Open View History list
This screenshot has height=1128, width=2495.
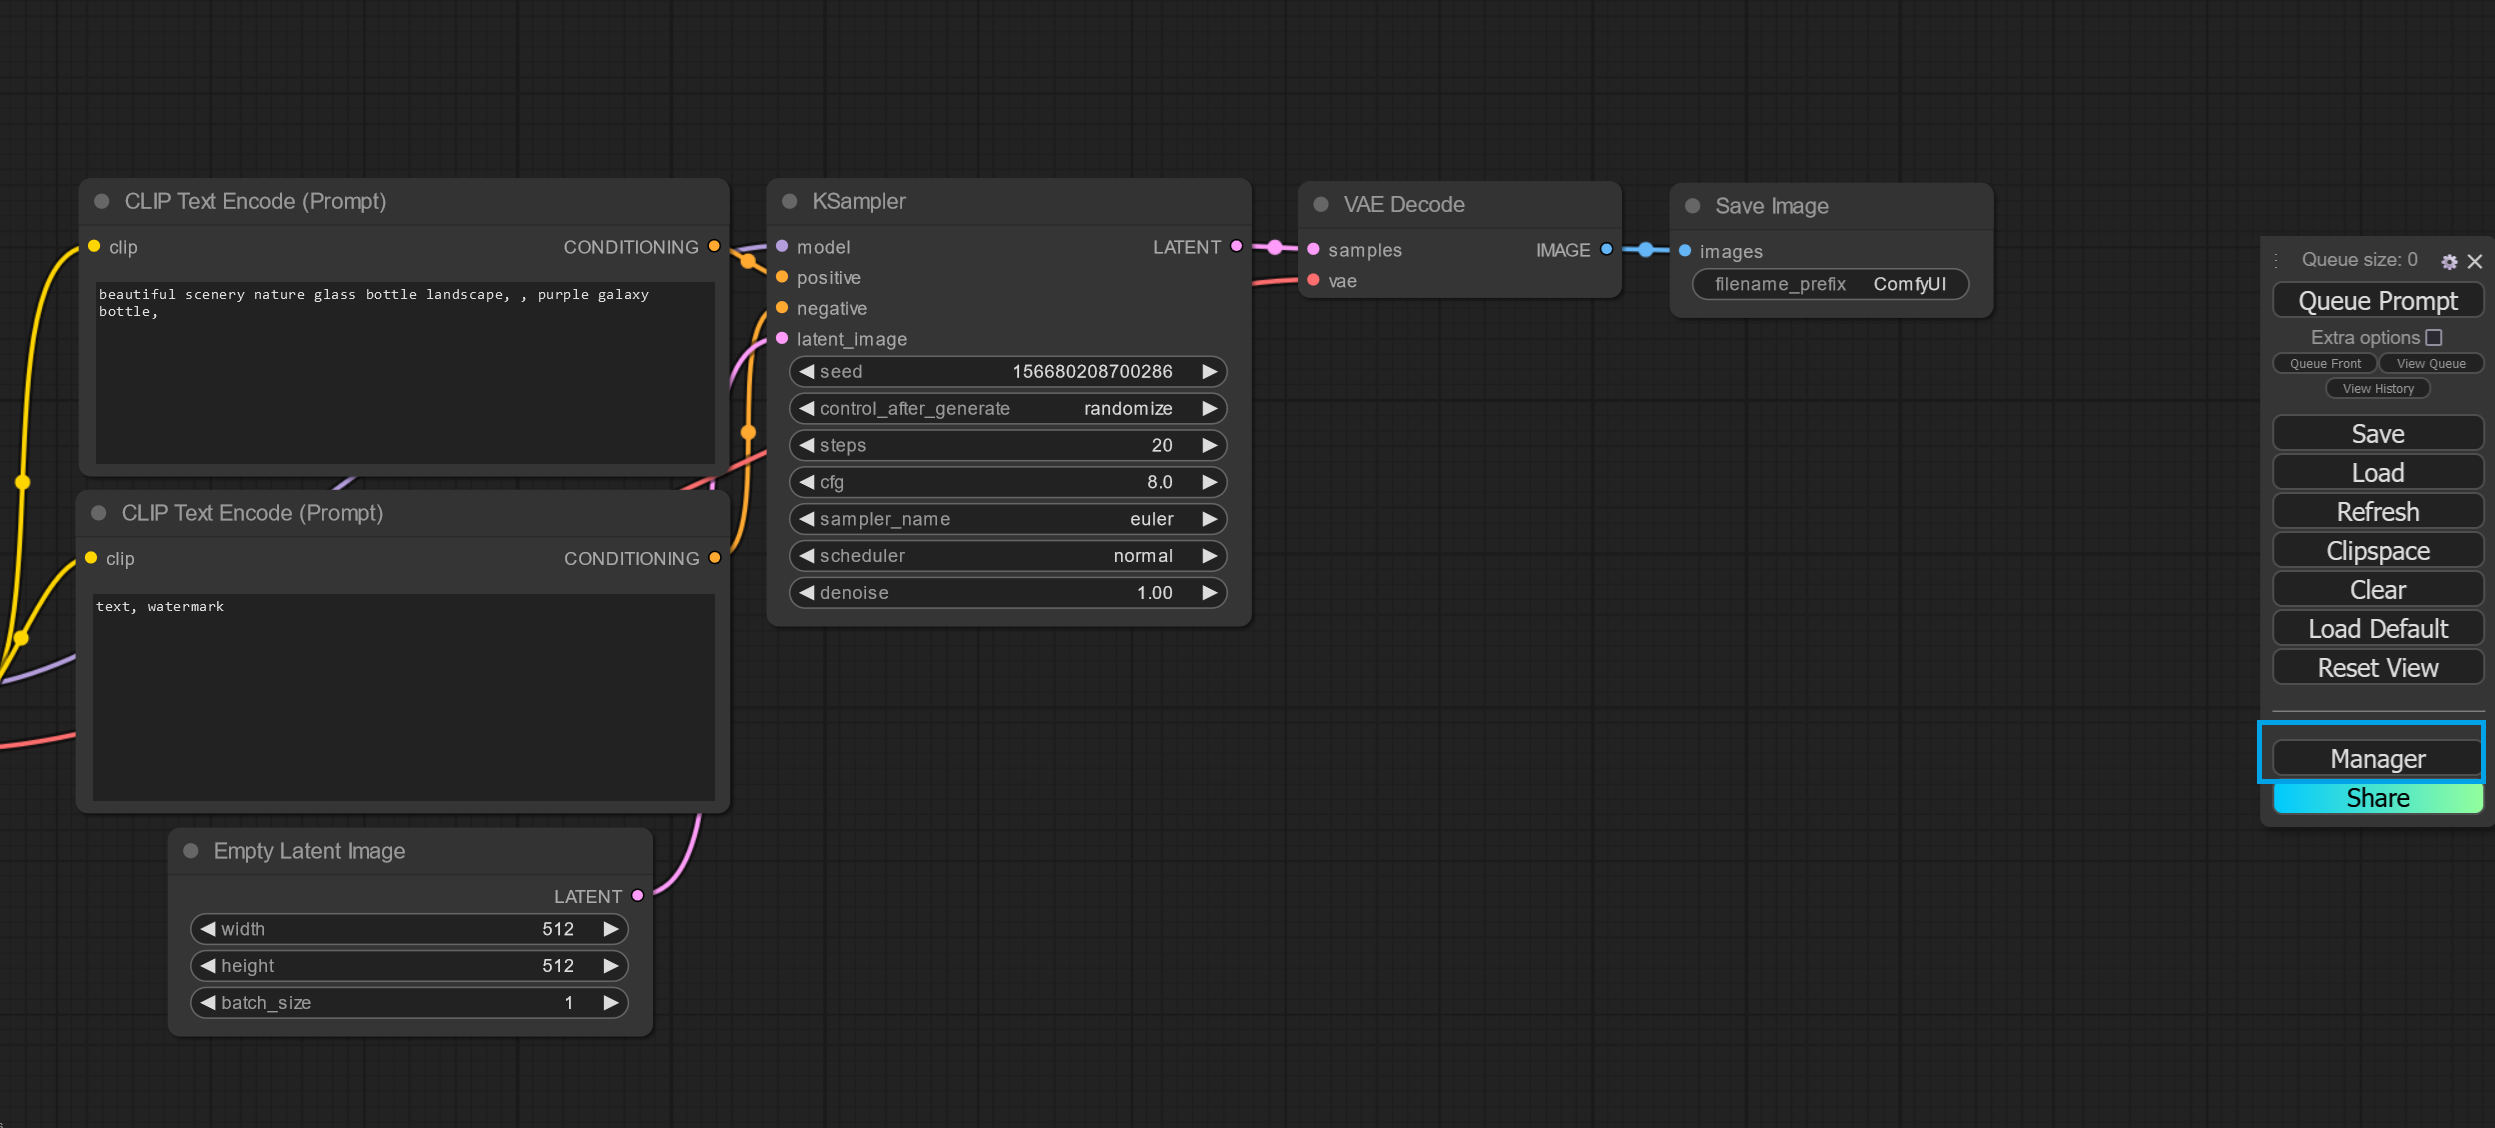pyautogui.click(x=2377, y=389)
